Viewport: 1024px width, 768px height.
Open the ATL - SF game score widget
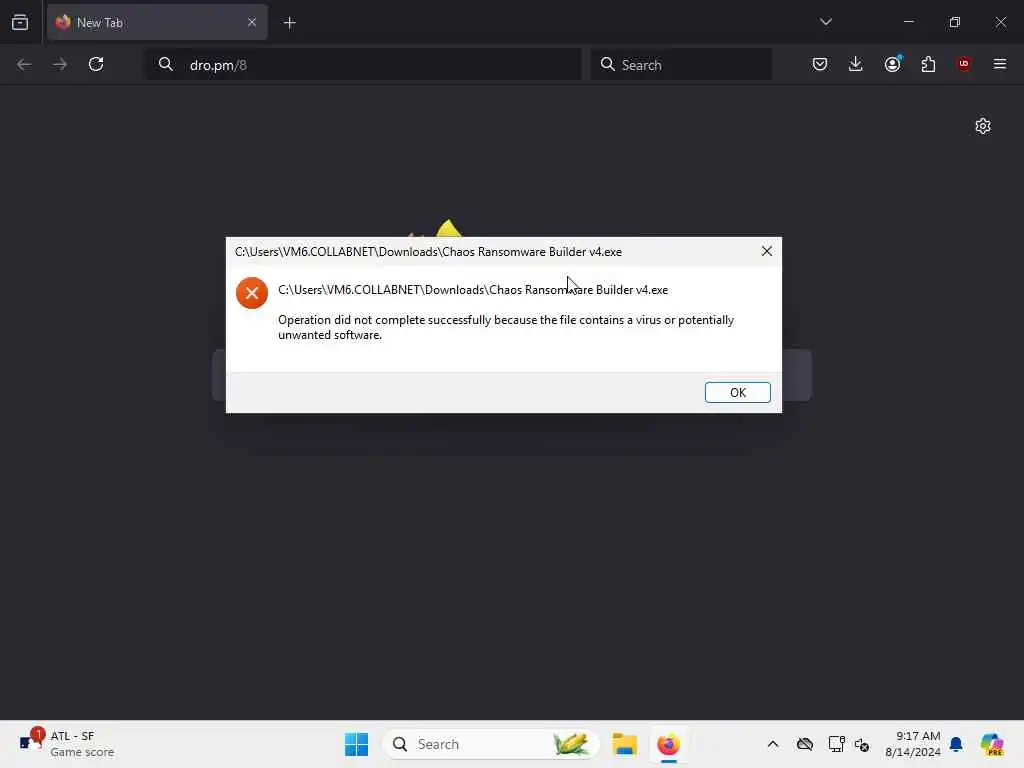coord(67,744)
